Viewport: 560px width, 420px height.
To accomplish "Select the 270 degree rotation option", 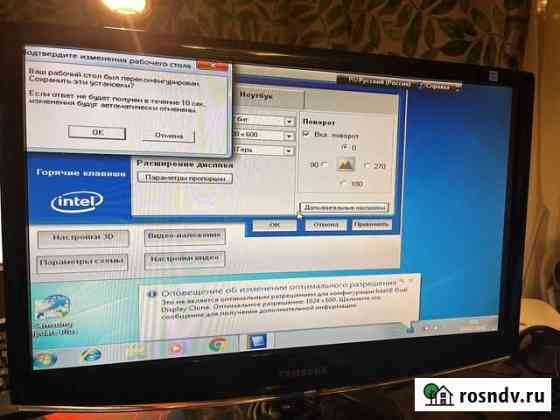I will pyautogui.click(x=367, y=165).
